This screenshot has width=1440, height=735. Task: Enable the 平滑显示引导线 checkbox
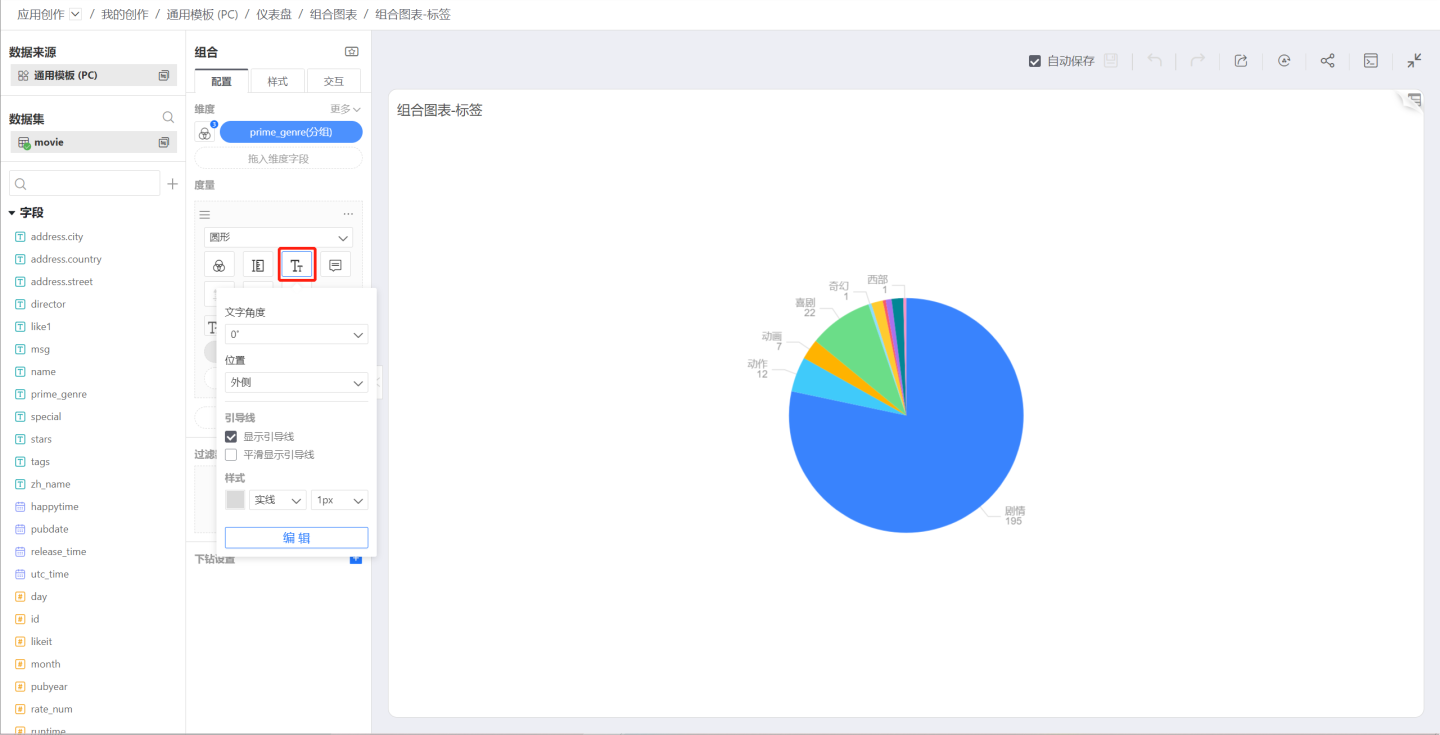tap(231, 455)
